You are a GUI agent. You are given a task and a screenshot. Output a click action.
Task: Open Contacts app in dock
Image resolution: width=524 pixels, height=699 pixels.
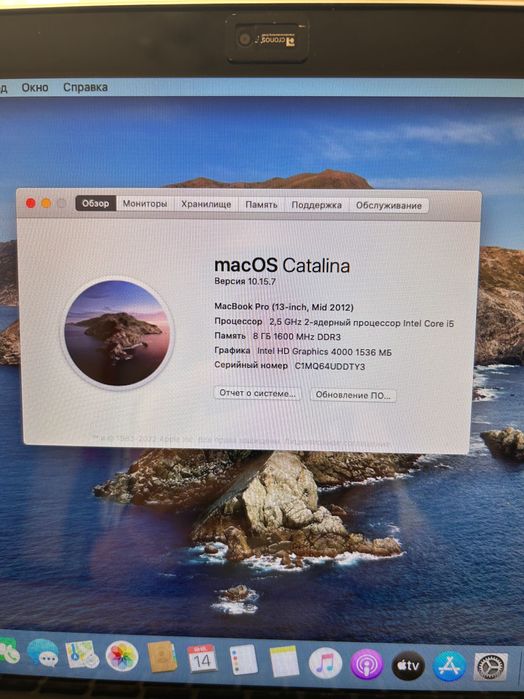pos(161,657)
